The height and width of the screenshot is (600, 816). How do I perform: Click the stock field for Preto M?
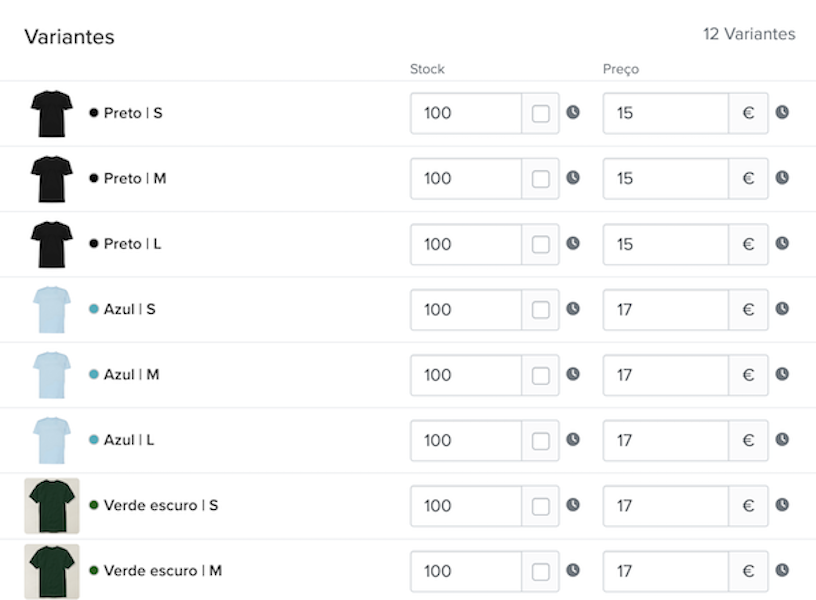[x=466, y=178]
